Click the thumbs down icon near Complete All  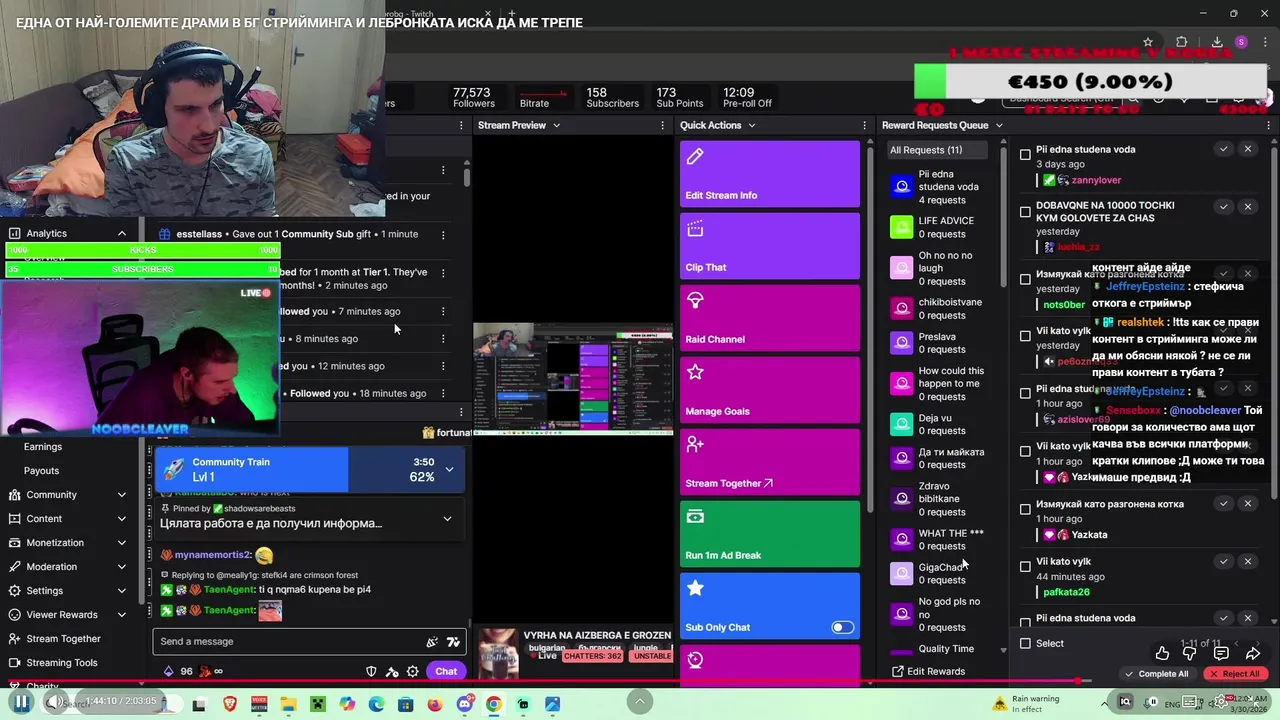tap(1190, 653)
